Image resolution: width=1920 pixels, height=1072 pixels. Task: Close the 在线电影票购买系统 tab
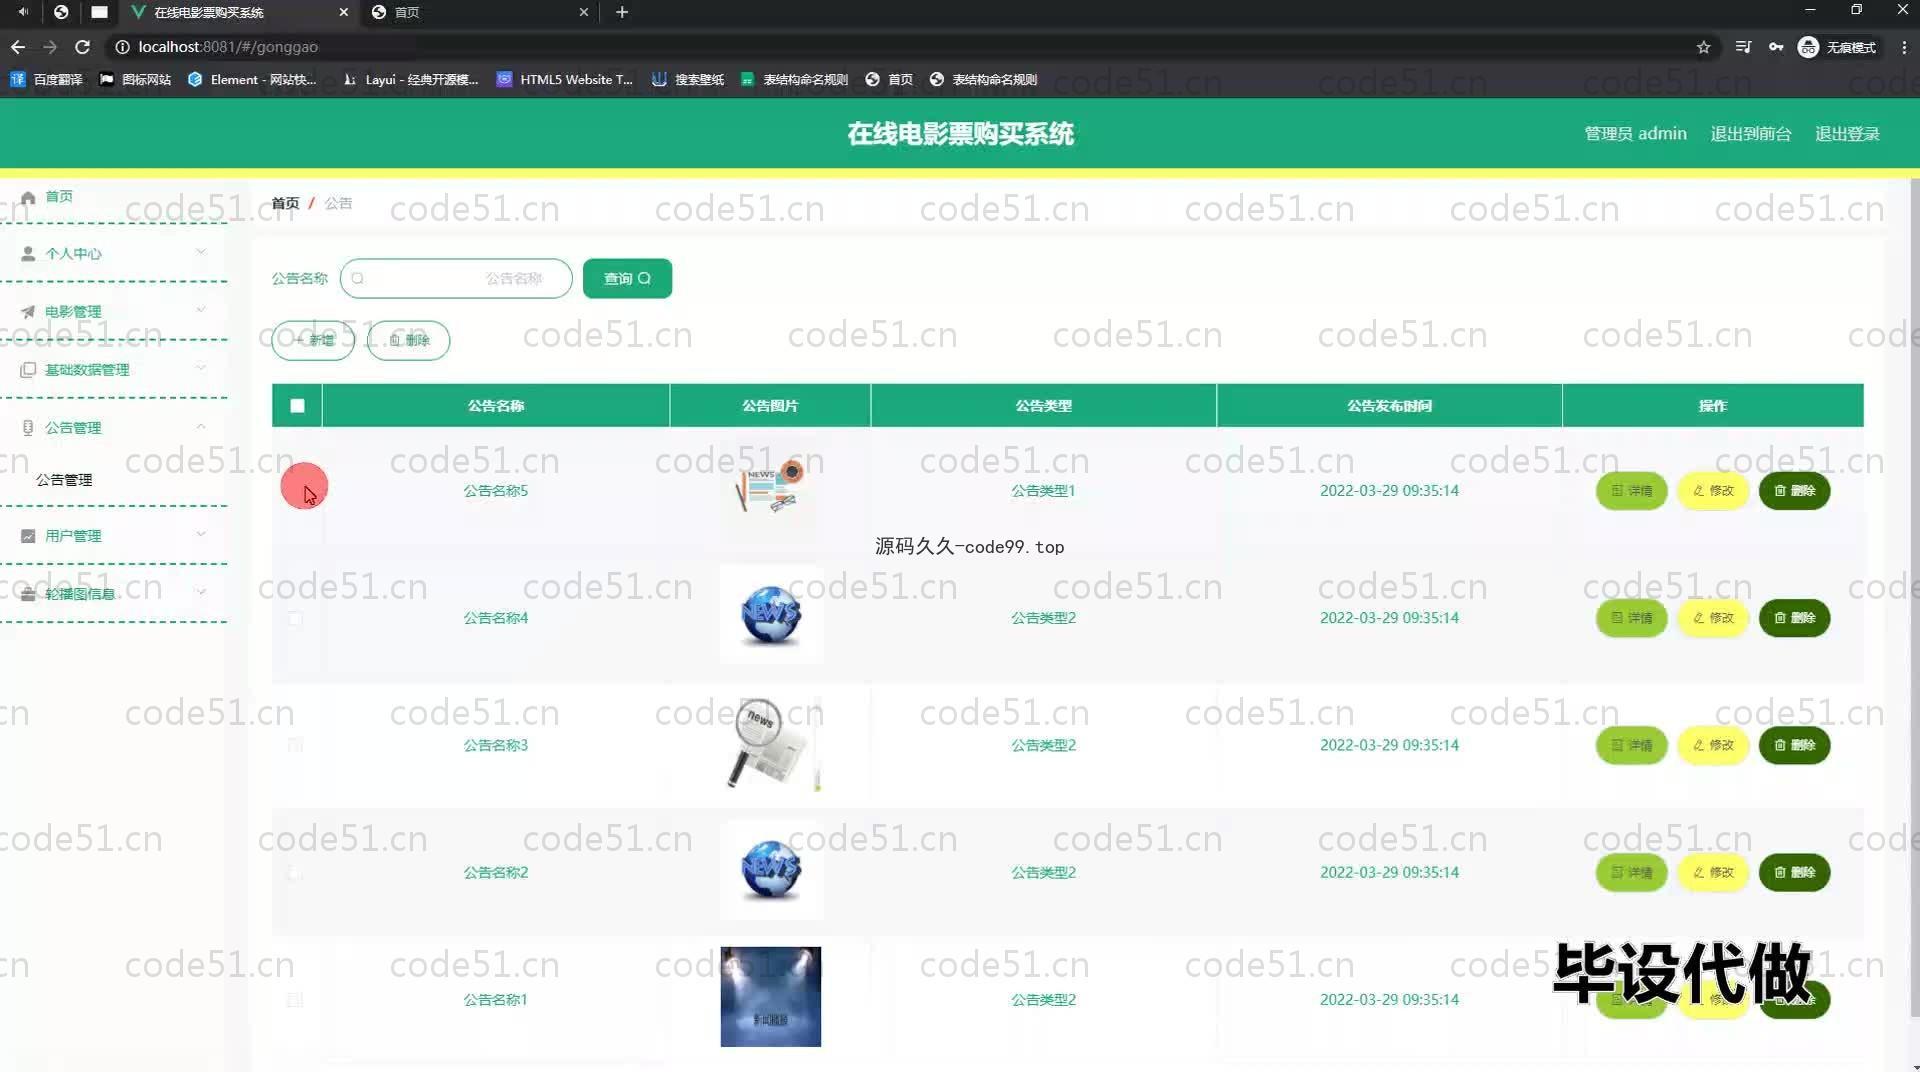[344, 12]
